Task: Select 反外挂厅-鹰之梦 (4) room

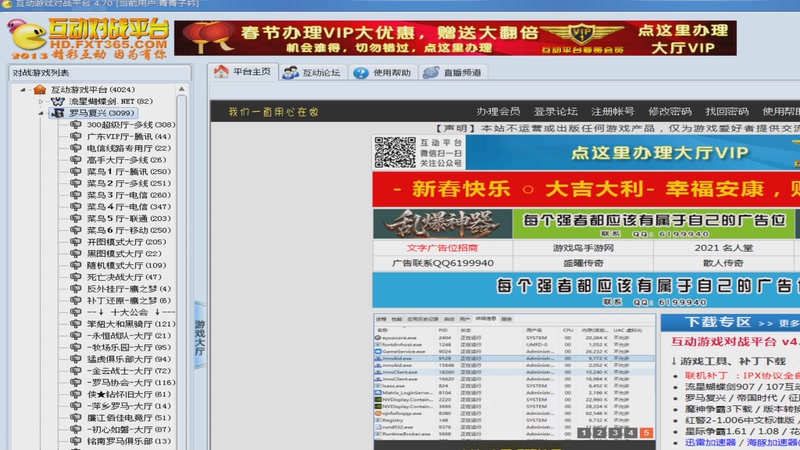Action: [129, 289]
